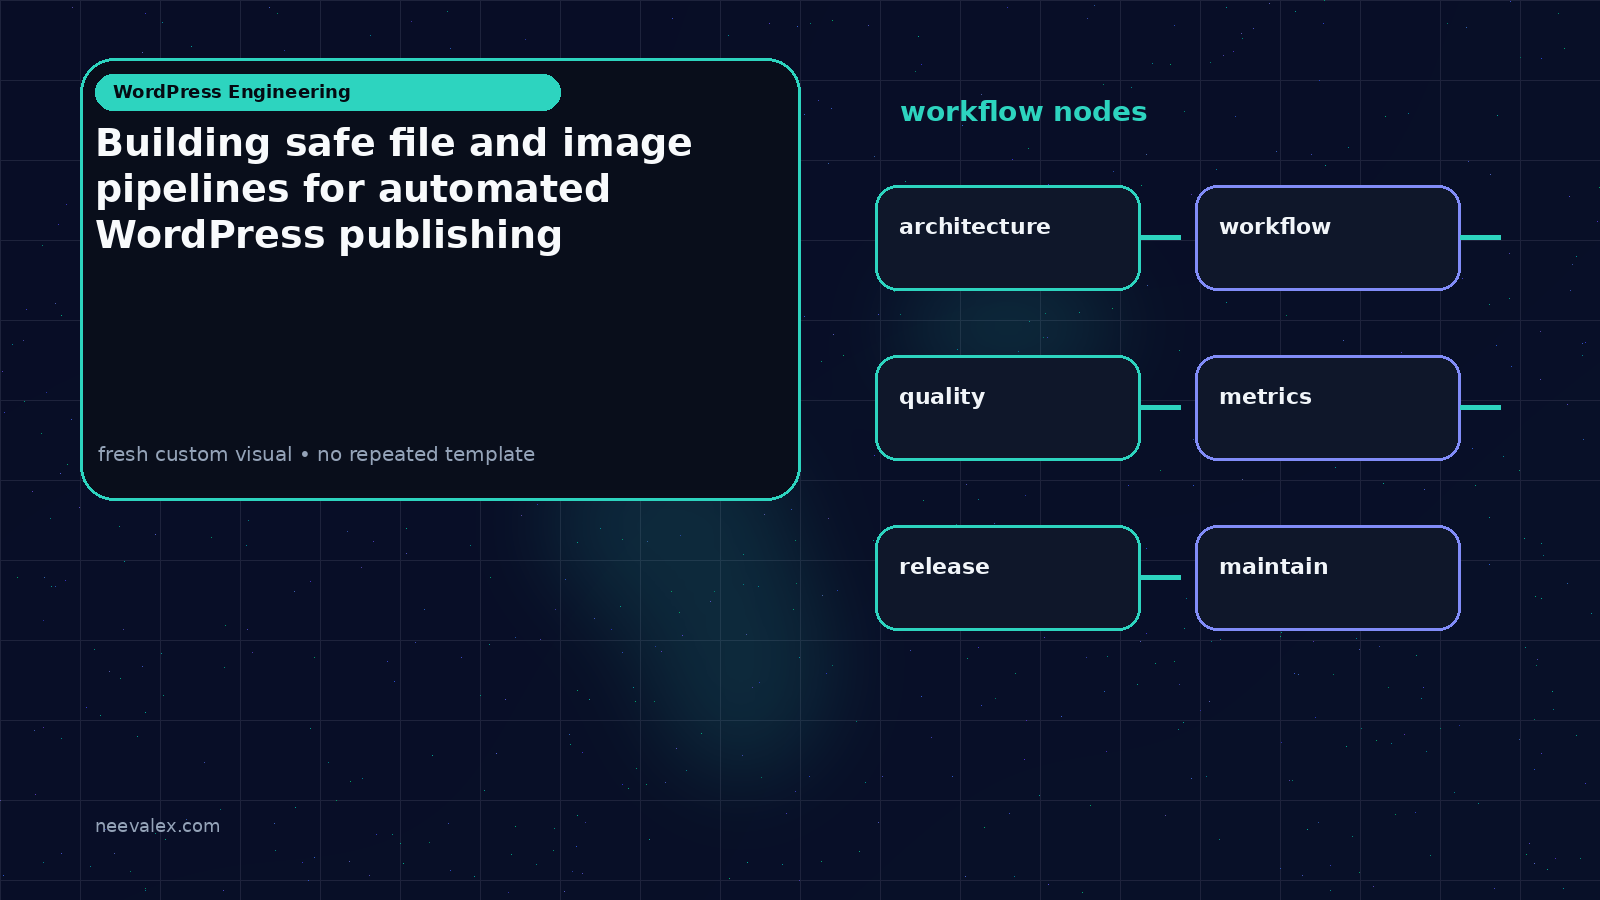Screen dimensions: 1600x900
Task: Click the WordPress Engineering badge
Action: pyautogui.click(x=328, y=92)
